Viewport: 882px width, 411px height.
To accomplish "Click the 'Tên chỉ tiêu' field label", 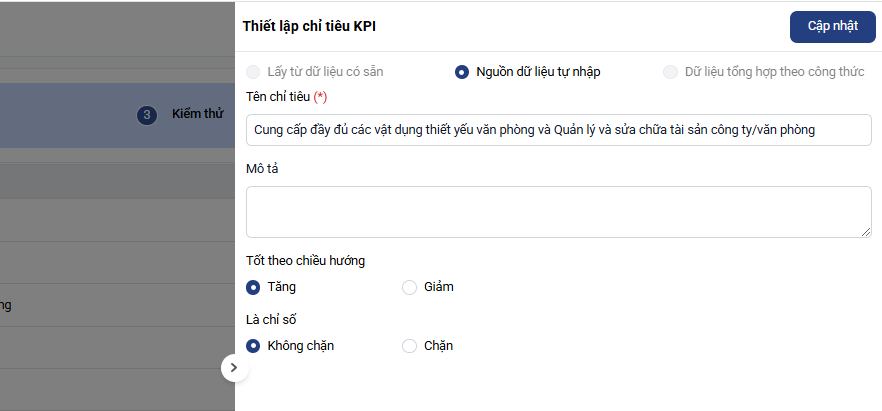I will pyautogui.click(x=278, y=97).
